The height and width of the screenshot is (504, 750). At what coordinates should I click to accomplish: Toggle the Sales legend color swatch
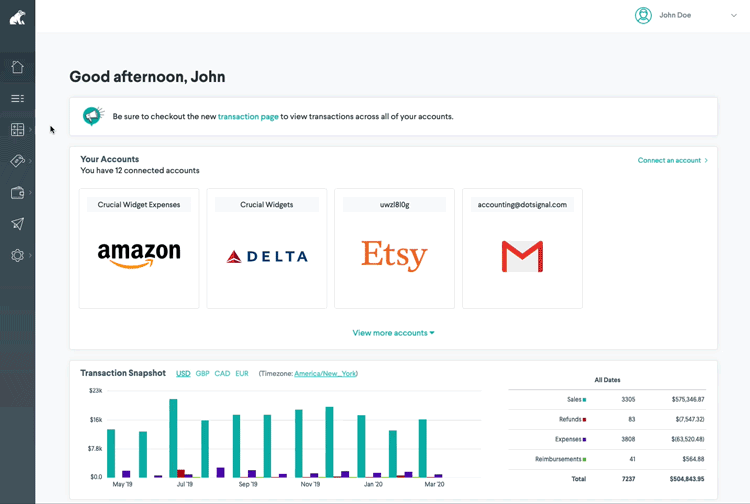(x=584, y=400)
